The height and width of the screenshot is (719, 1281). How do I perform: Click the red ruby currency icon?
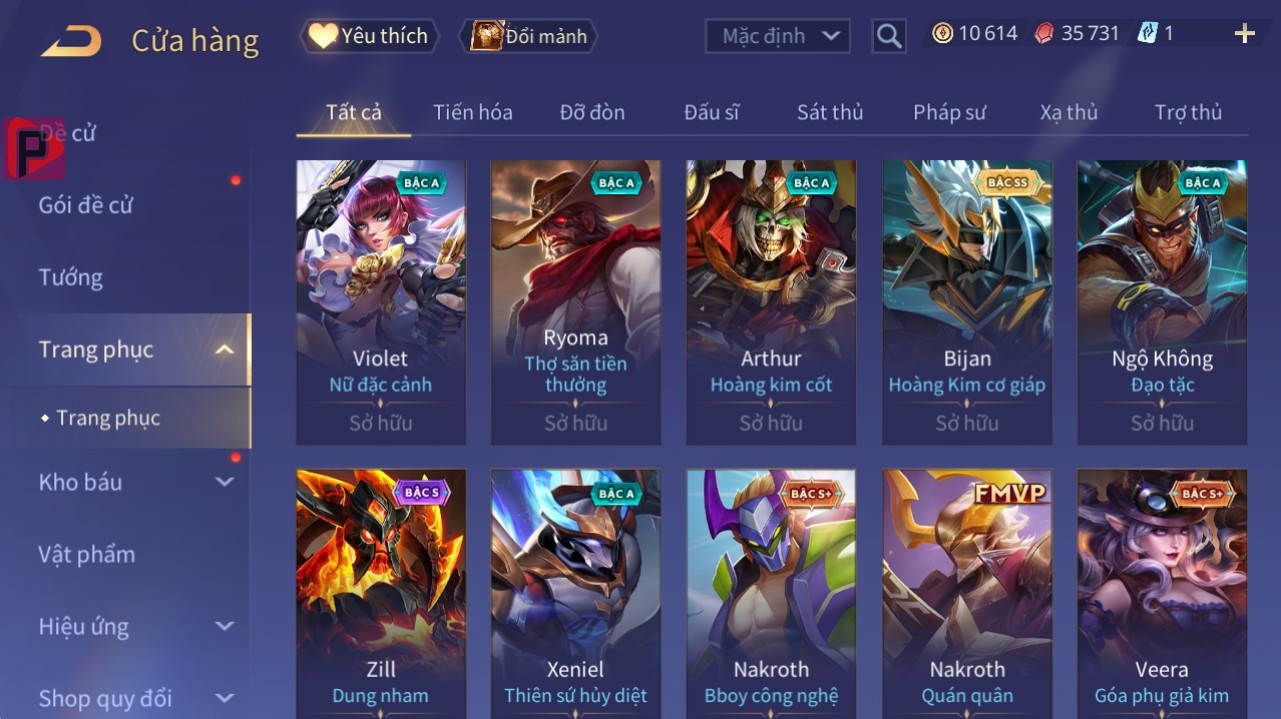(1043, 33)
